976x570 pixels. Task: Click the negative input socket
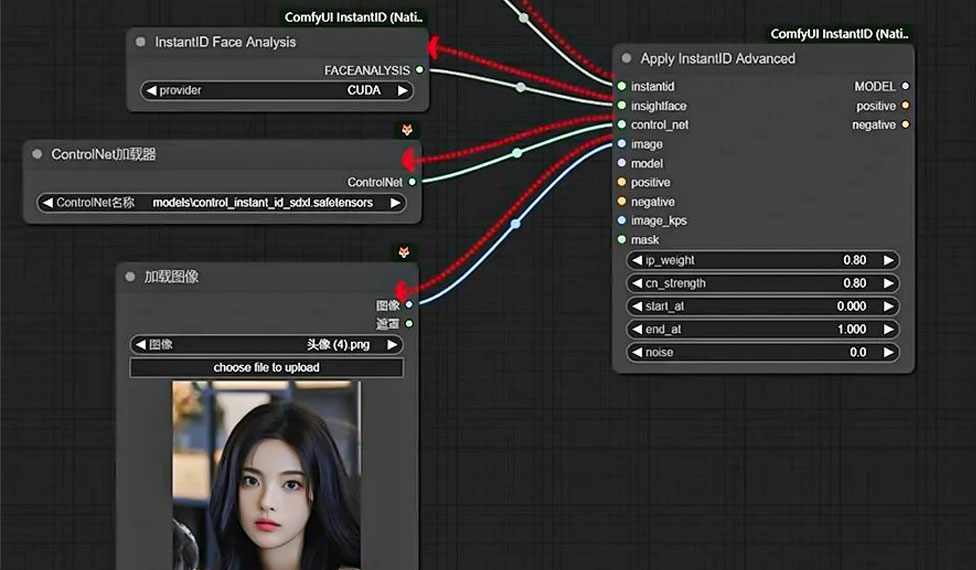point(621,201)
